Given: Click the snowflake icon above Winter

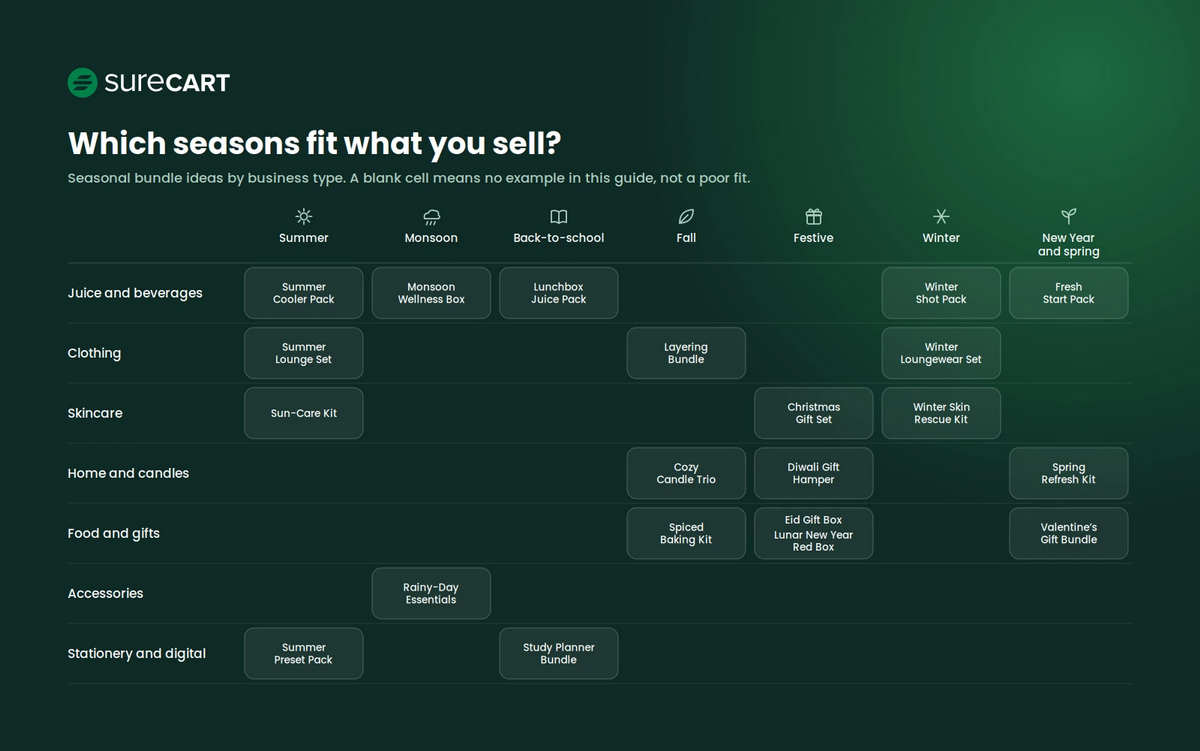Looking at the screenshot, I should pyautogui.click(x=941, y=216).
